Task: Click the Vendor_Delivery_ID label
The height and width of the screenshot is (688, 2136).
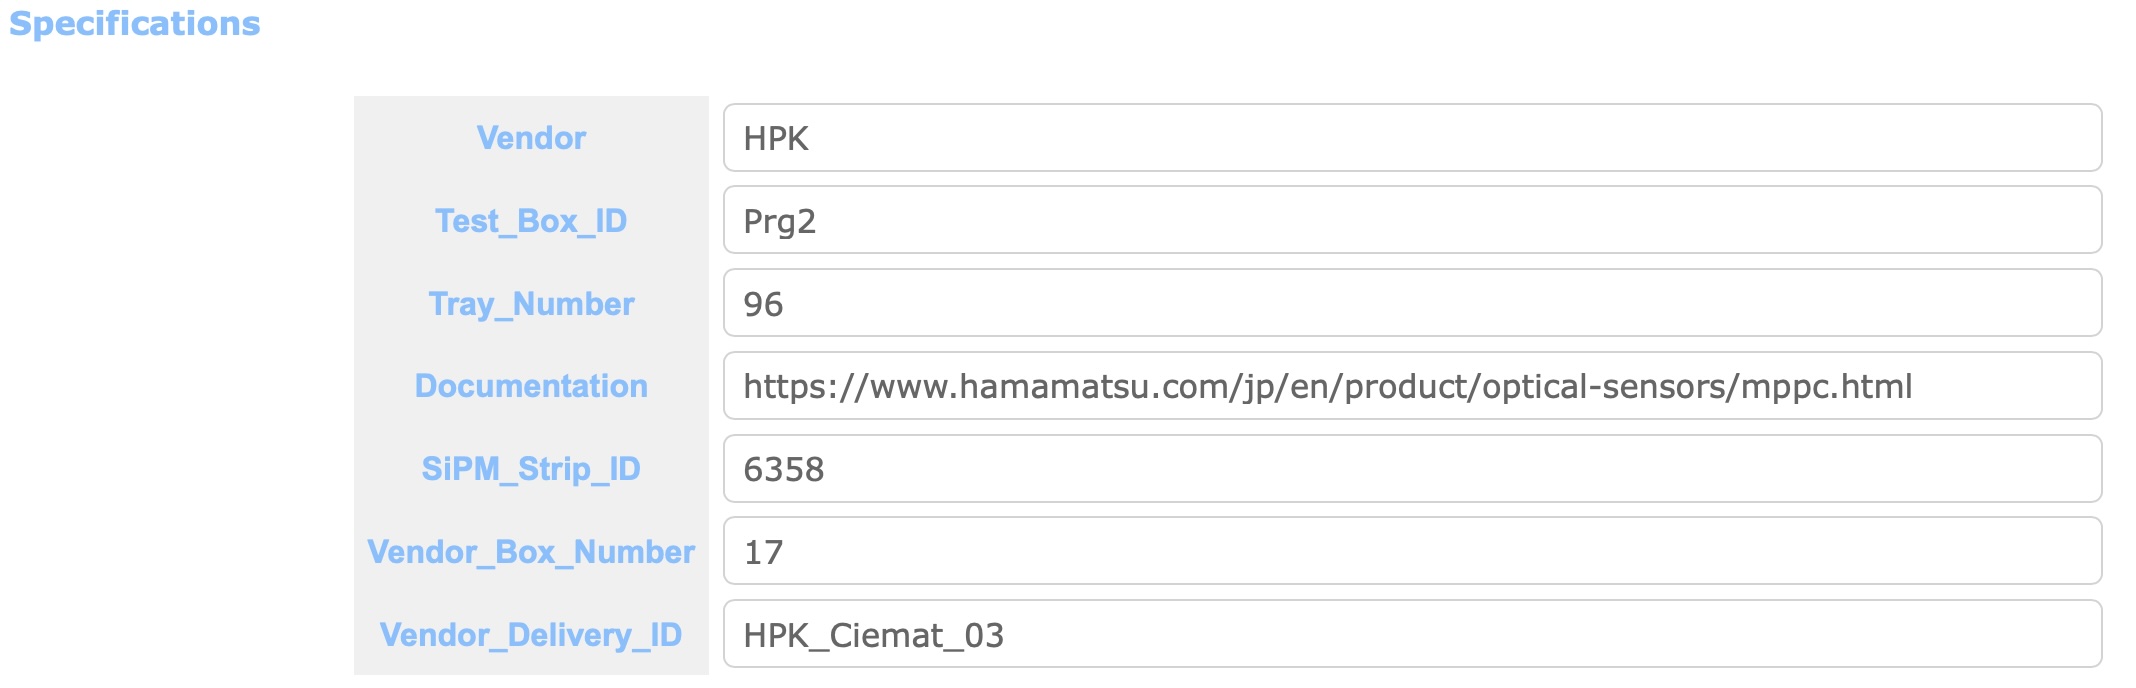Action: point(531,635)
